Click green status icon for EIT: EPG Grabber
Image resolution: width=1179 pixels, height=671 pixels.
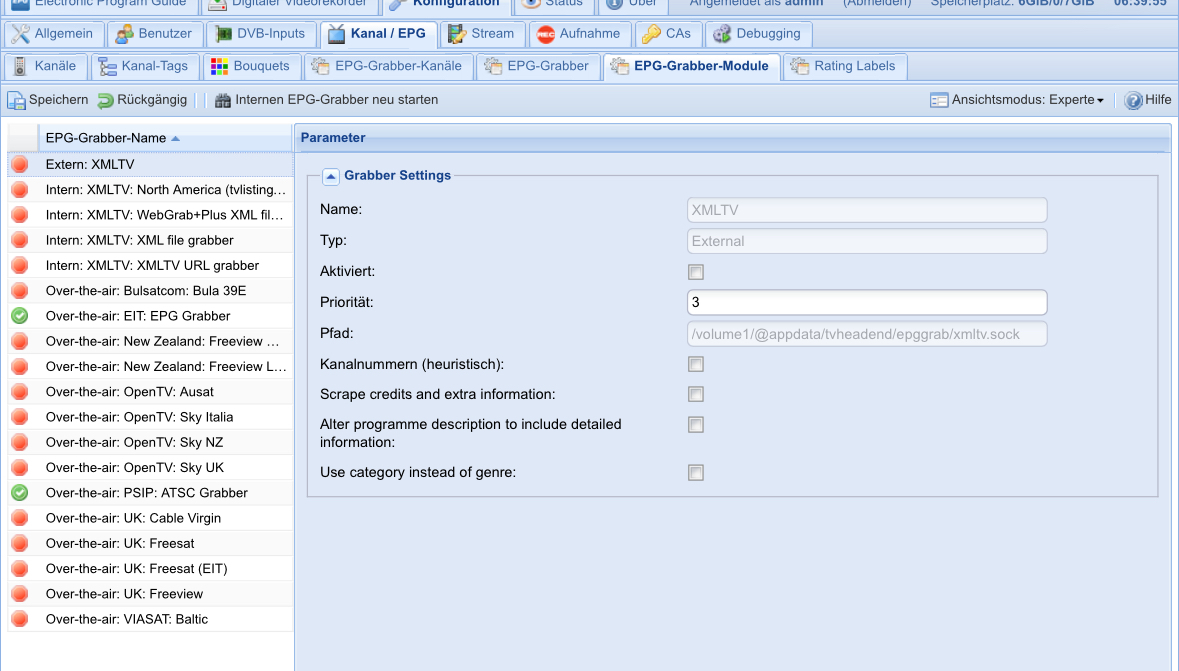(20, 316)
